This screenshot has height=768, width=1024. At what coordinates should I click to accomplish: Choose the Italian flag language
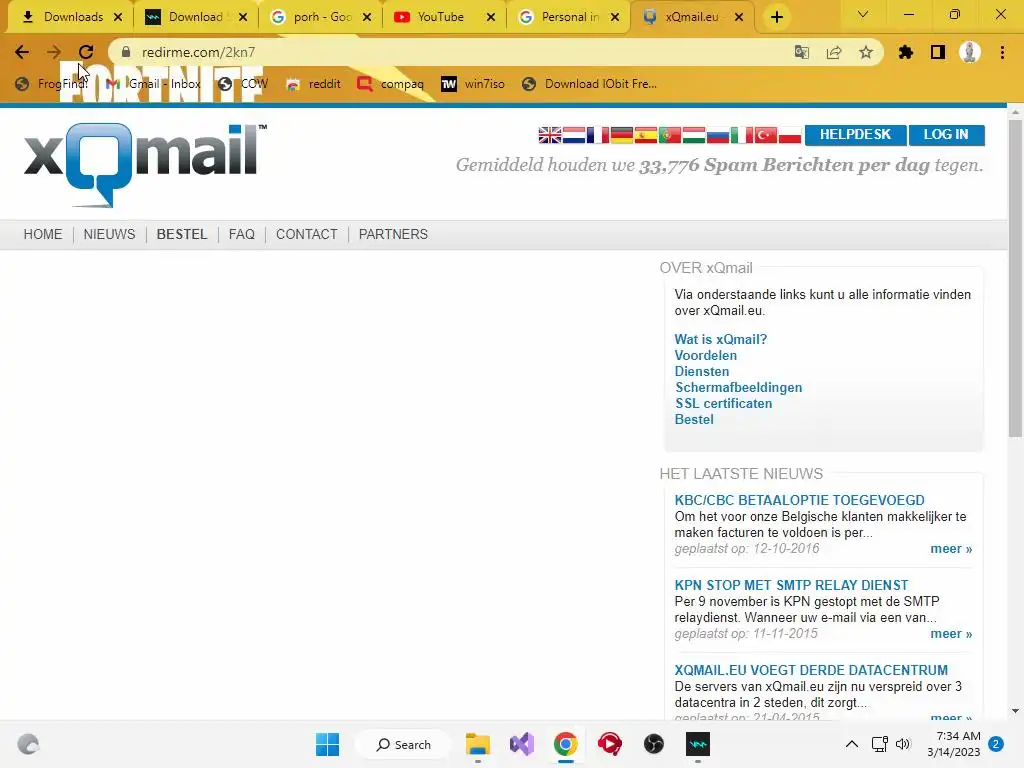point(742,135)
